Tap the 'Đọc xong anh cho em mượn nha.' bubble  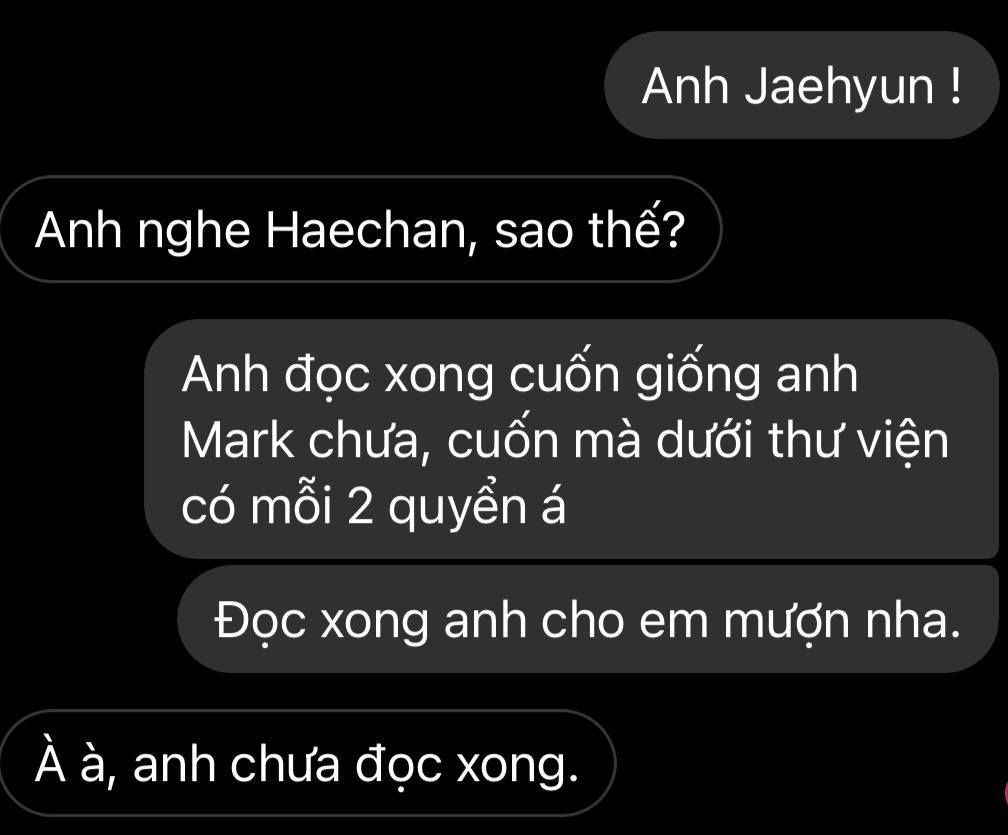(x=588, y=620)
